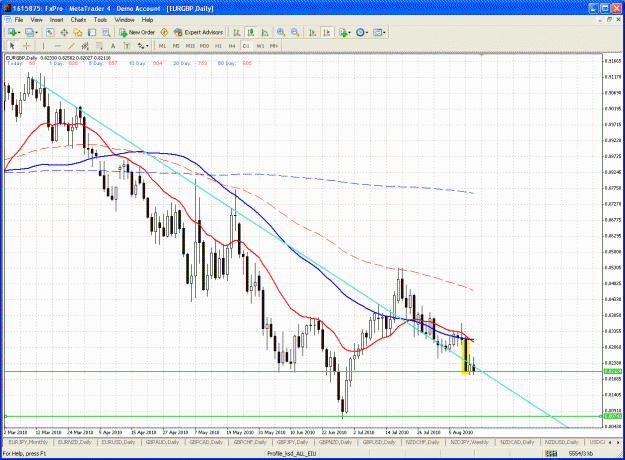This screenshot has height=460, width=625.
Task: Switch to M15 timeframe
Action: (x=190, y=46)
